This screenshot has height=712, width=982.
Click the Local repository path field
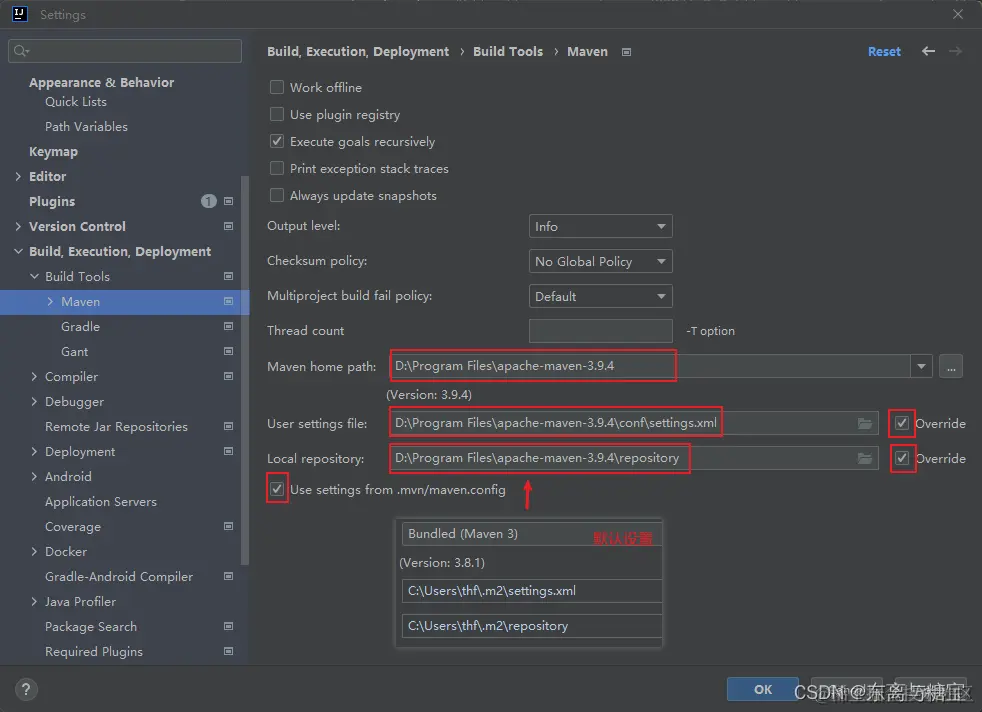click(634, 459)
